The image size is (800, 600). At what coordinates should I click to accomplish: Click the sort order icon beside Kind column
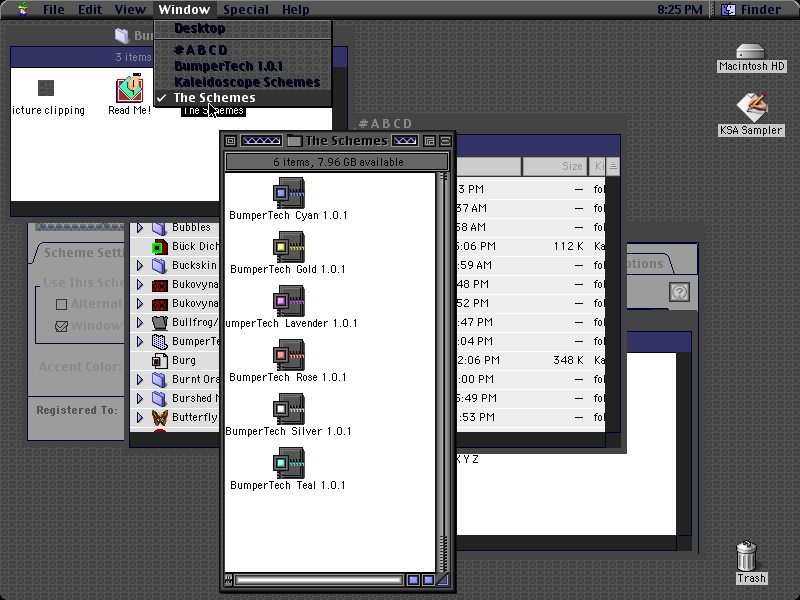point(613,166)
